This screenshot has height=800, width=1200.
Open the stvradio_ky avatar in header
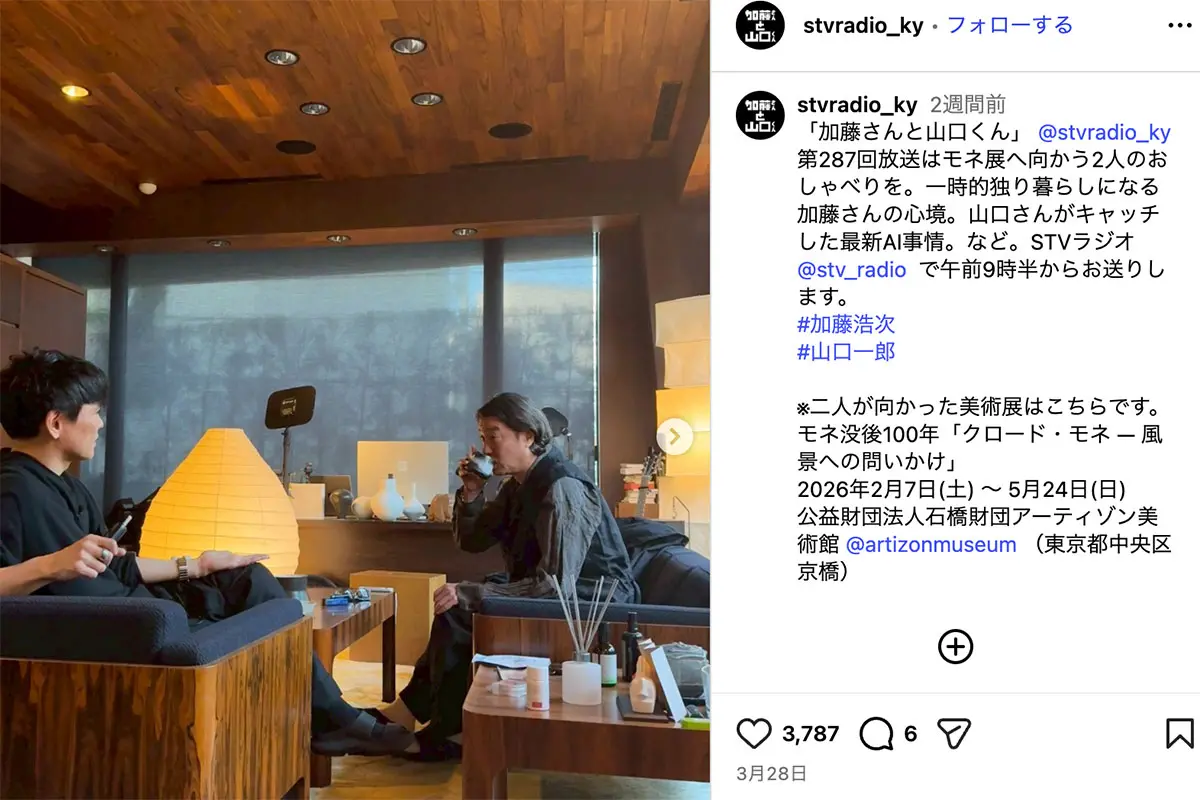[760, 26]
